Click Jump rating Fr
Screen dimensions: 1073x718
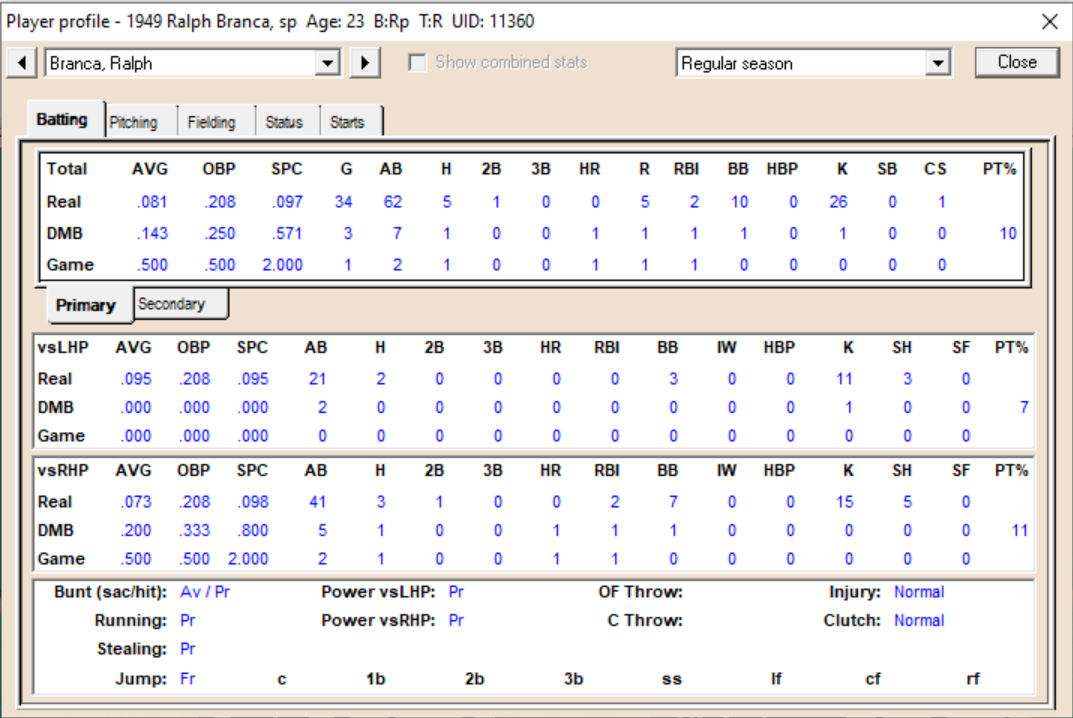188,679
